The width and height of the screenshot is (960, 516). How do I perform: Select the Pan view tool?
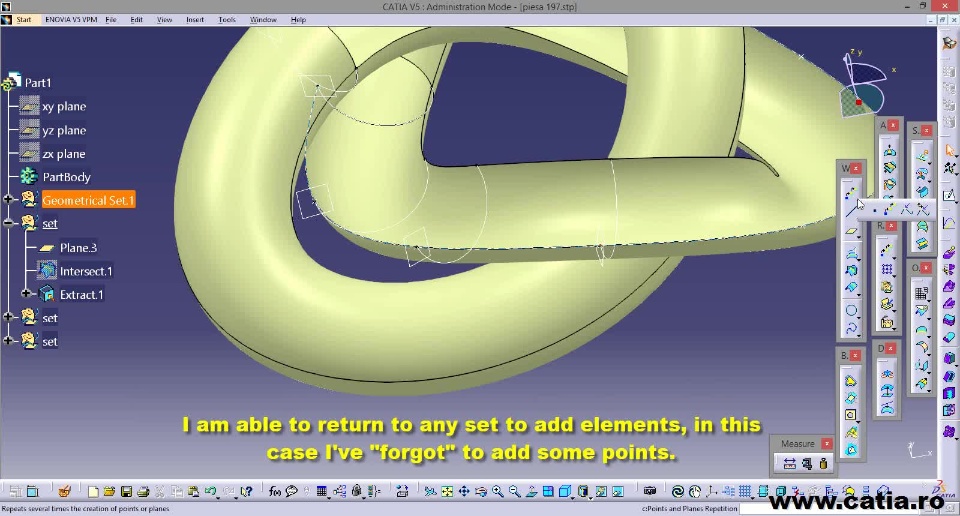pyautogui.click(x=463, y=491)
